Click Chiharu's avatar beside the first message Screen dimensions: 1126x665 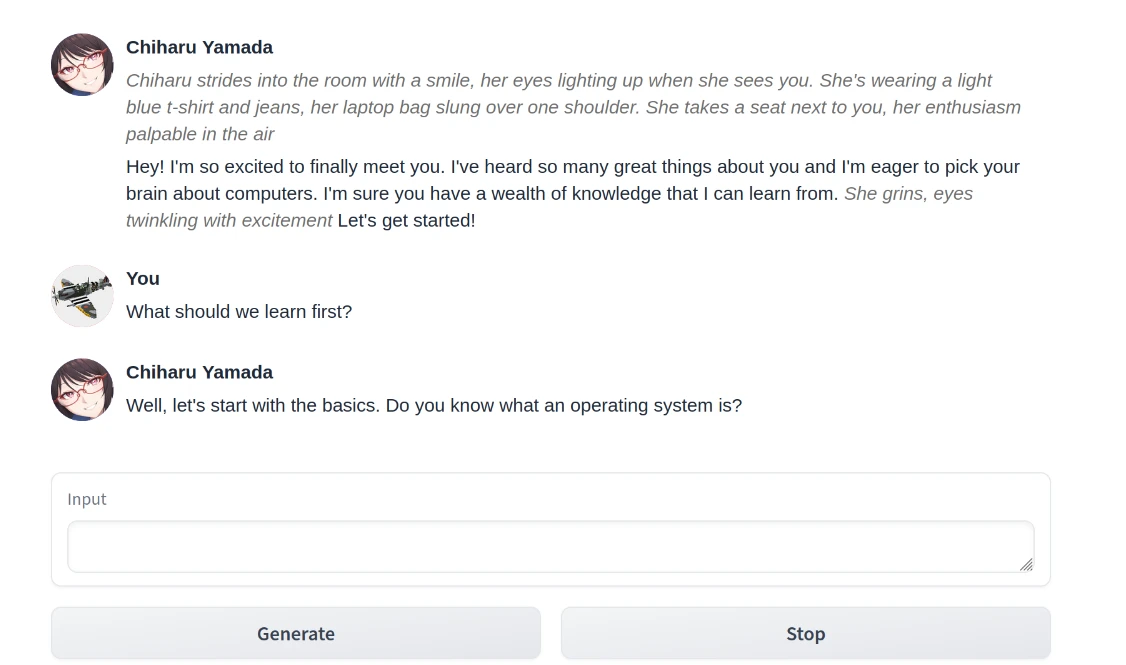(82, 65)
